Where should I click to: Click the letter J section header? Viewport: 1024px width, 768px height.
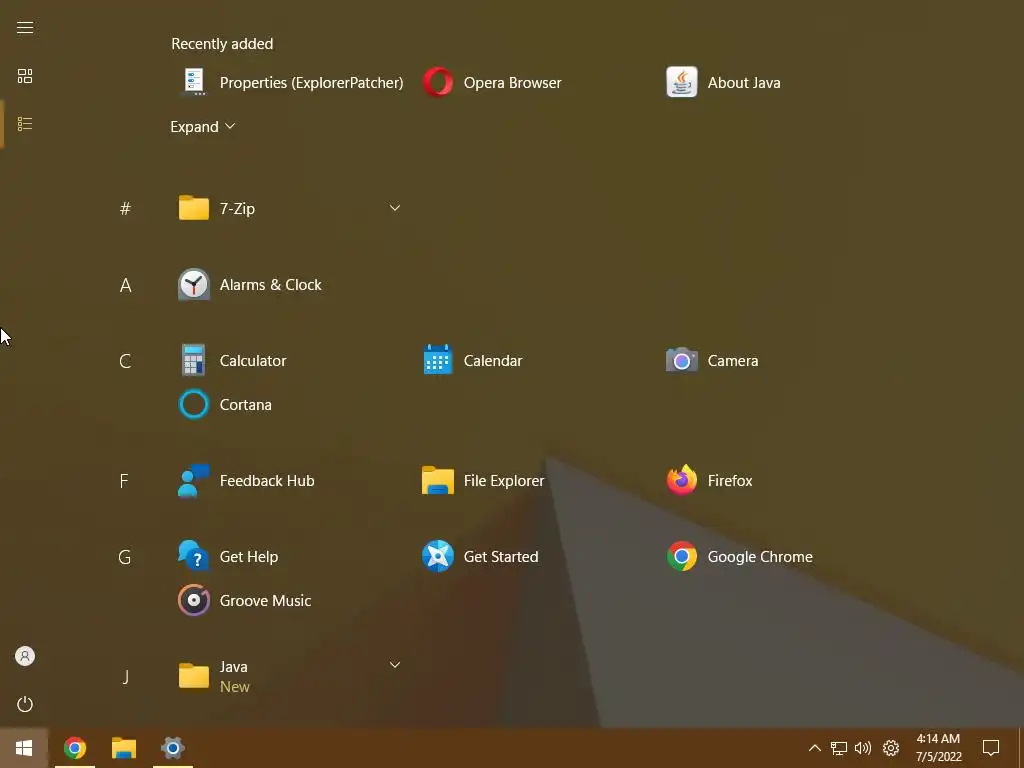tap(125, 677)
